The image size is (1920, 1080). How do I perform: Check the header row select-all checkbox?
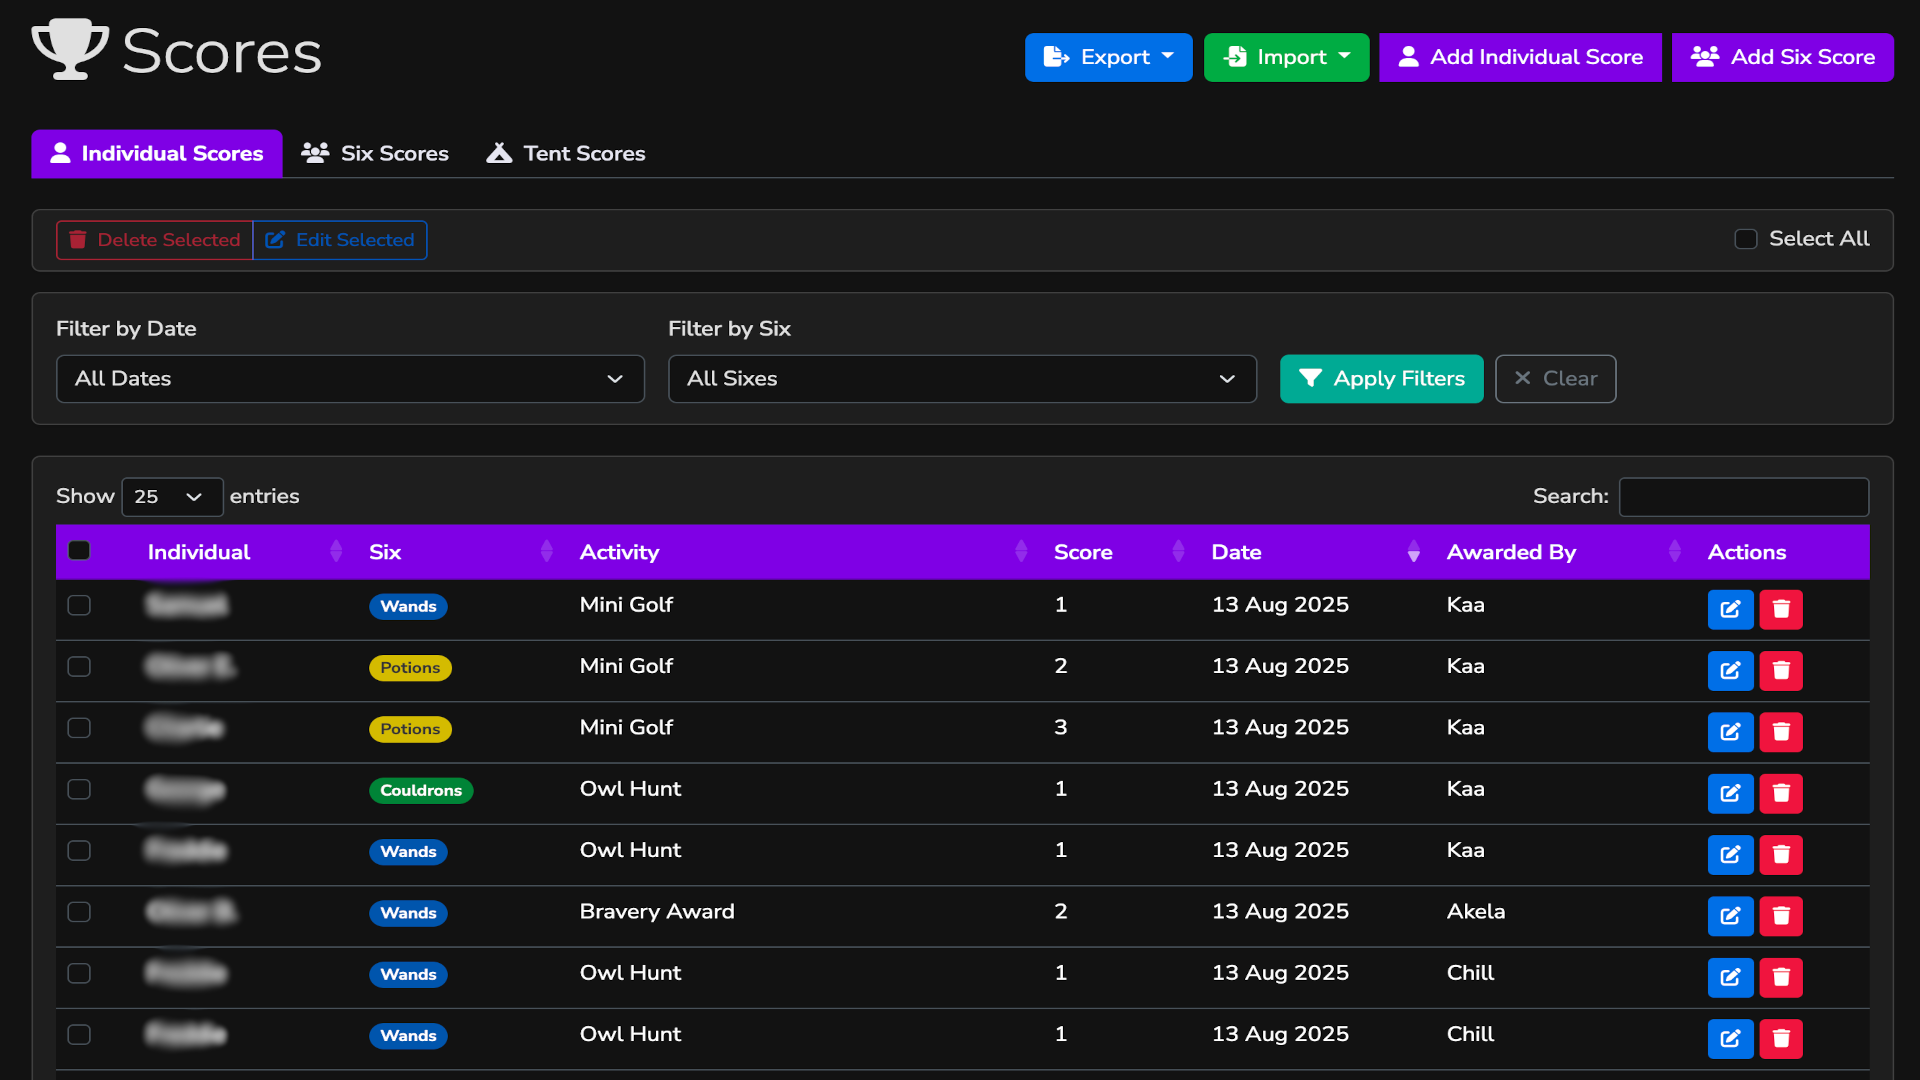[79, 551]
